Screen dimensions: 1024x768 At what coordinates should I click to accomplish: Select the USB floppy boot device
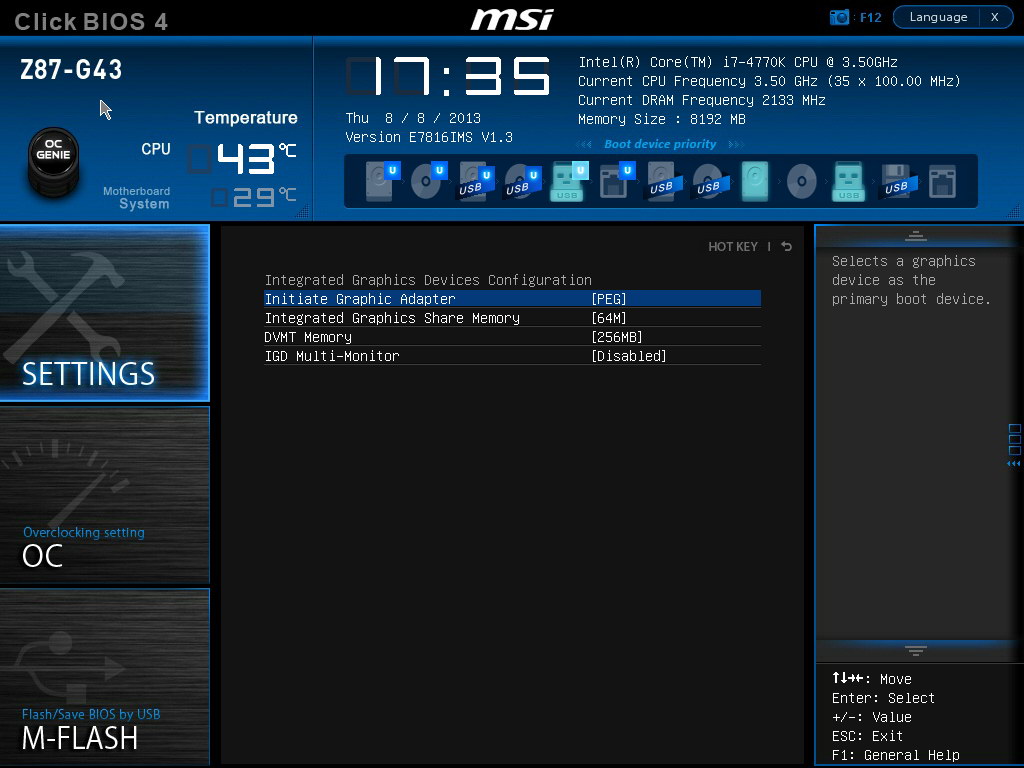point(898,181)
